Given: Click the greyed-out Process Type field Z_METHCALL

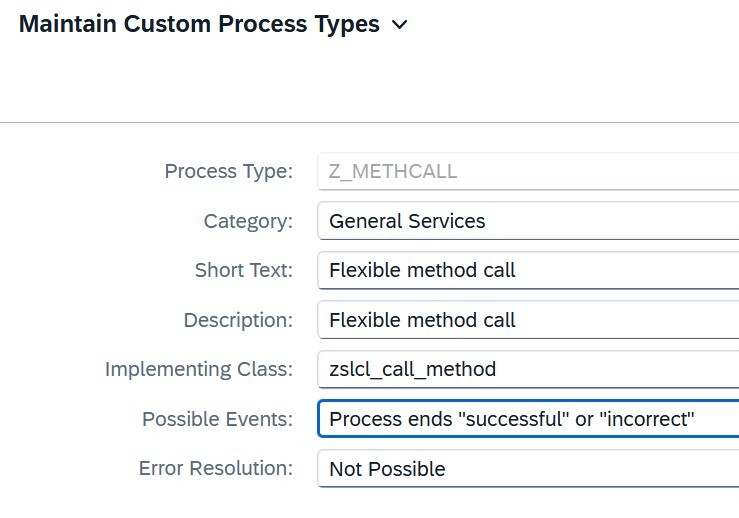Looking at the screenshot, I should pos(528,171).
